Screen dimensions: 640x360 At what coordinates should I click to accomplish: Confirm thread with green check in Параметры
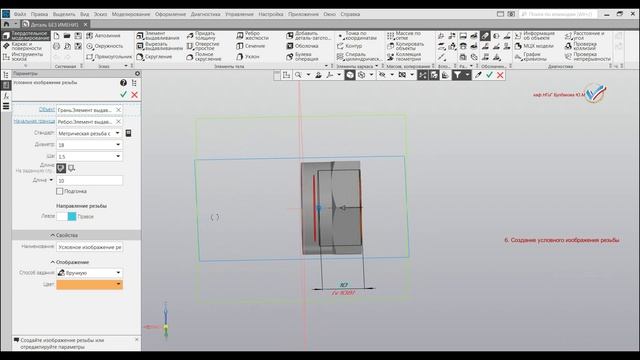coord(123,95)
